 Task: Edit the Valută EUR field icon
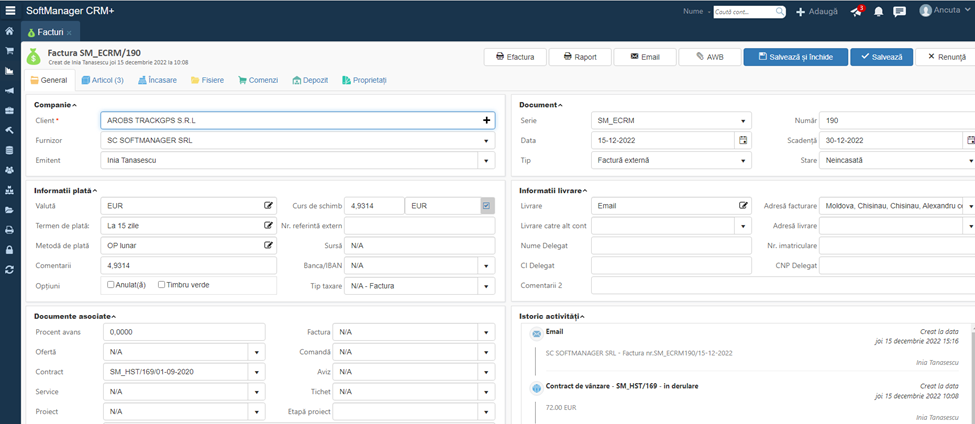coord(269,205)
